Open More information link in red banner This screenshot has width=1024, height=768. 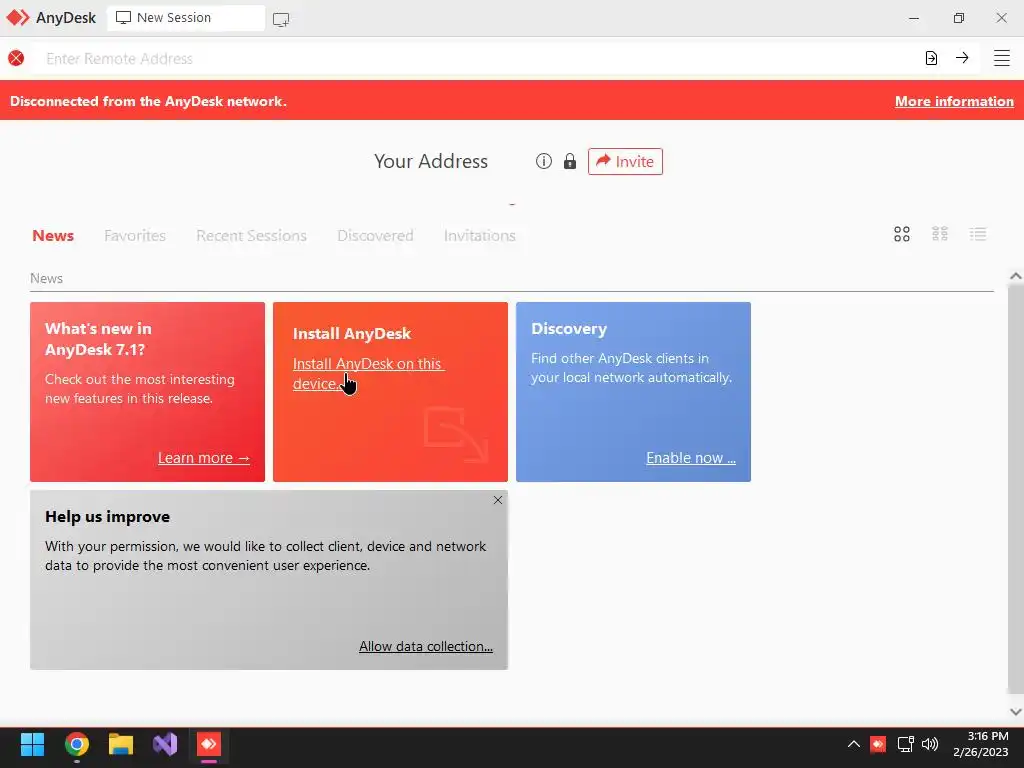[x=954, y=101]
